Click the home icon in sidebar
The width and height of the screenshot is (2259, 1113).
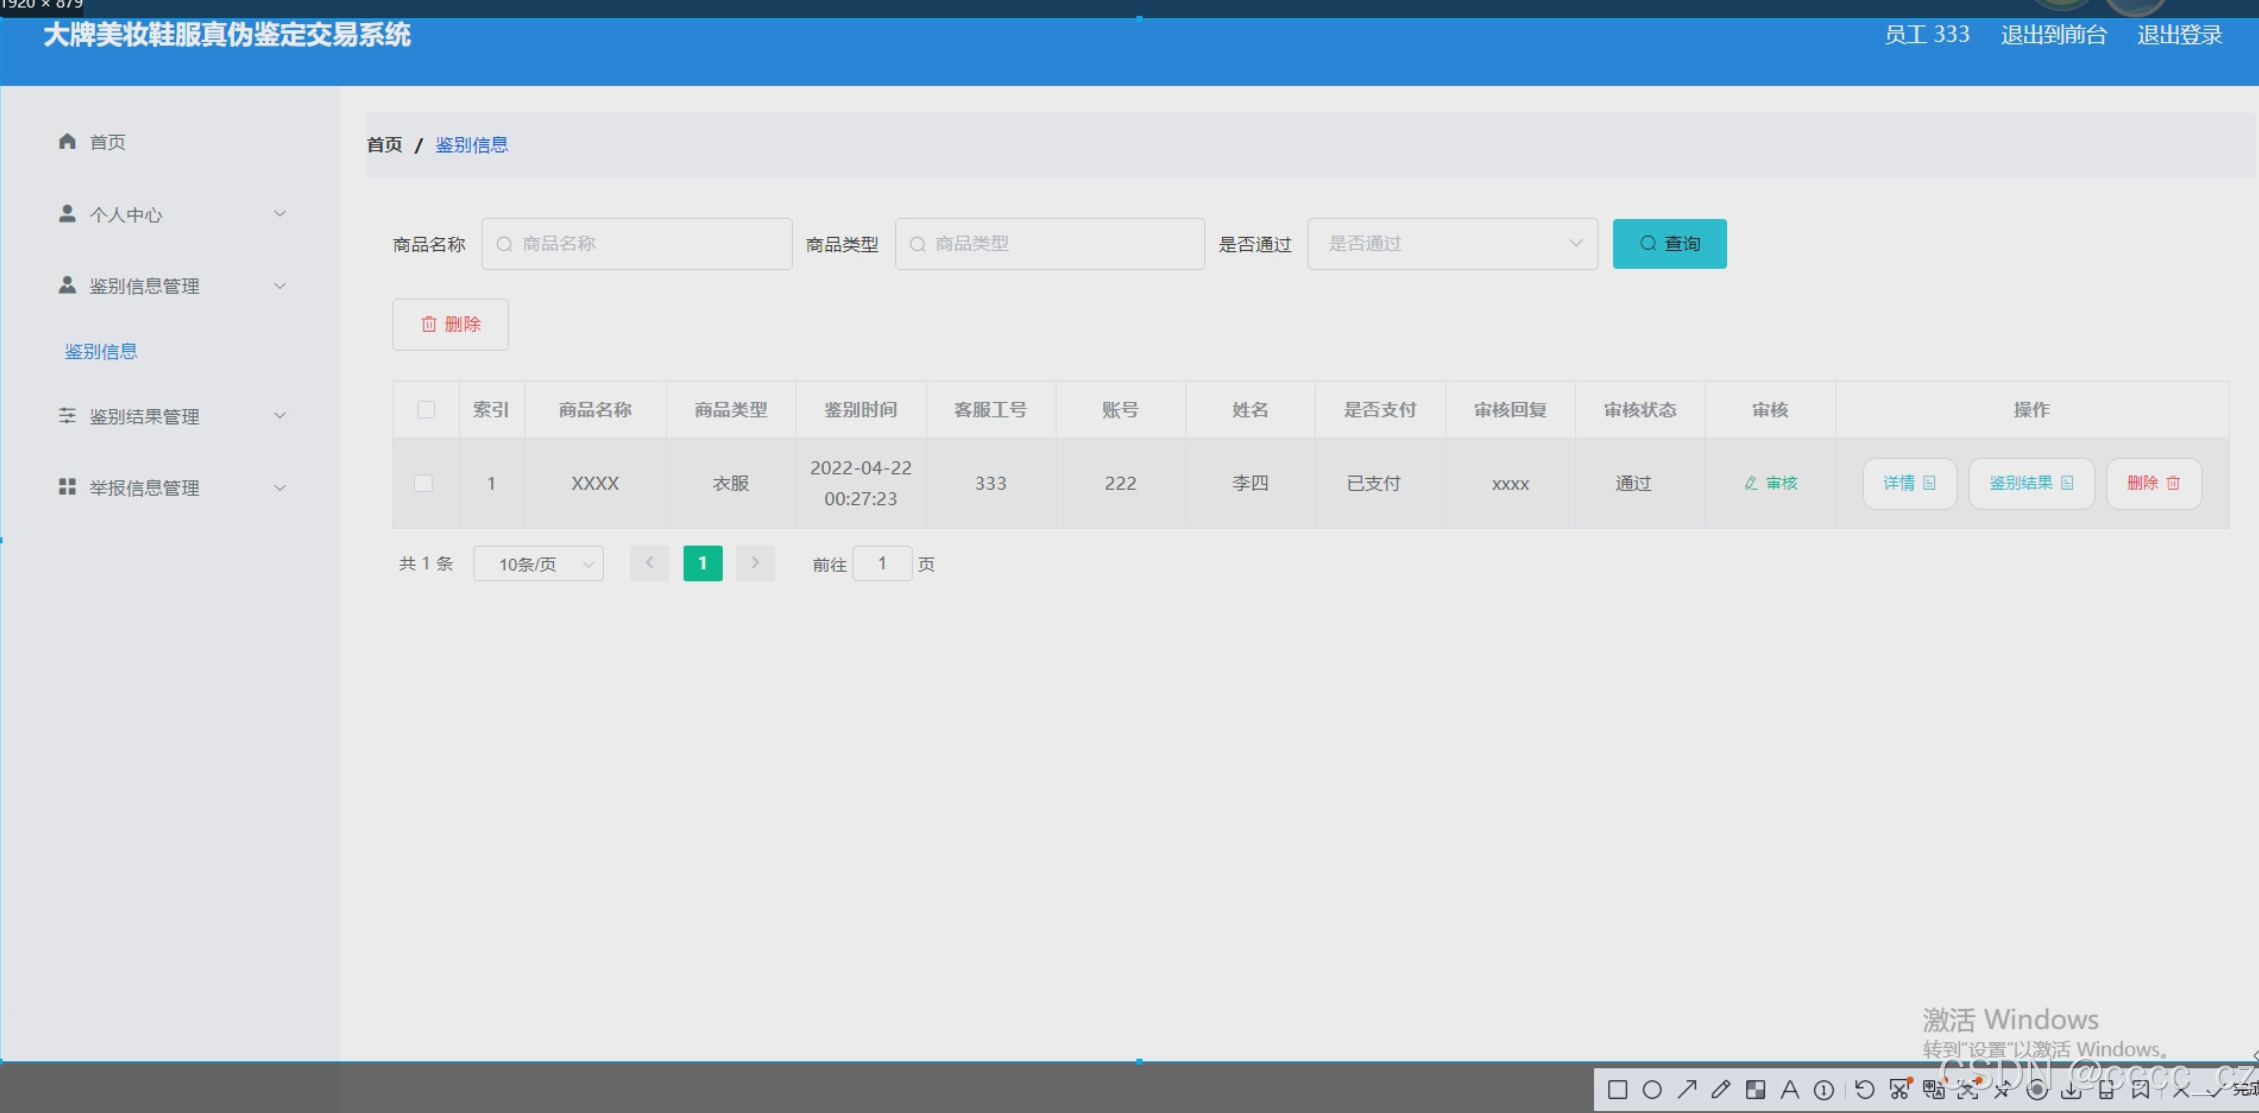67,142
